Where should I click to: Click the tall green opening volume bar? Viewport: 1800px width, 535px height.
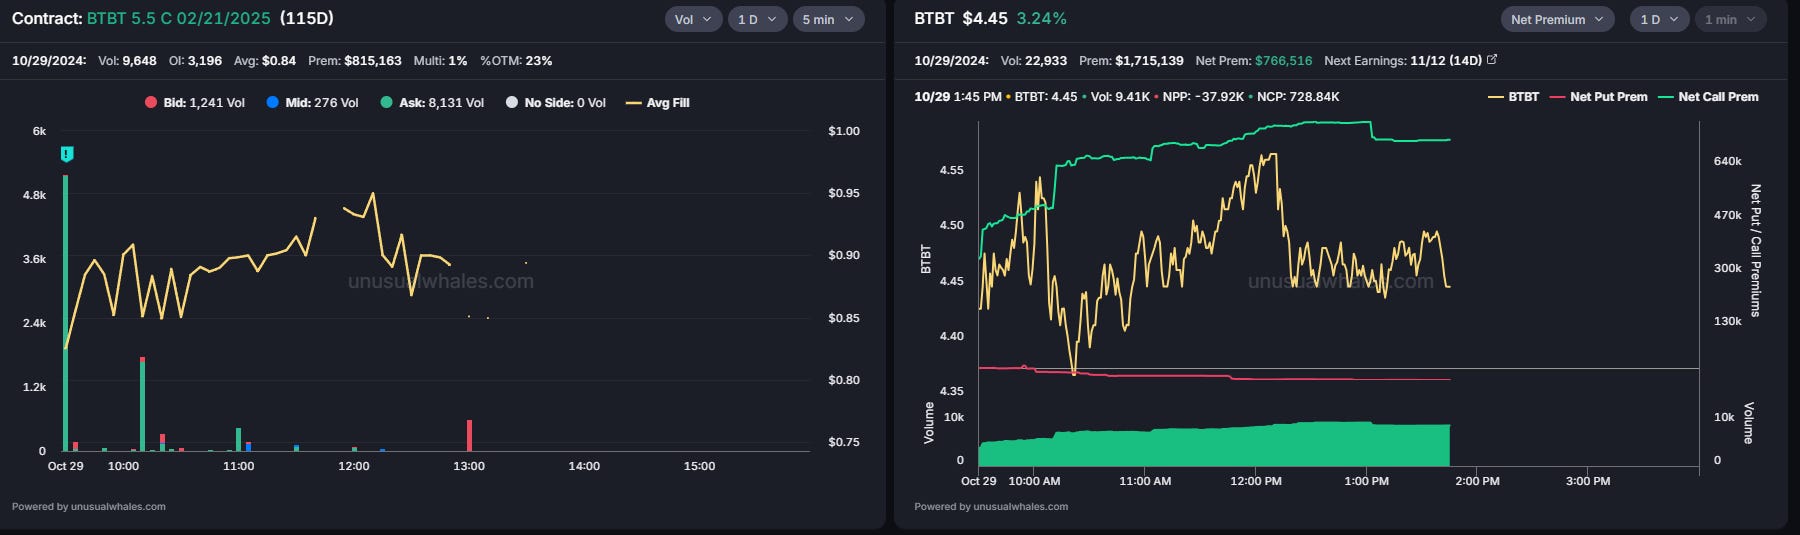click(66, 312)
